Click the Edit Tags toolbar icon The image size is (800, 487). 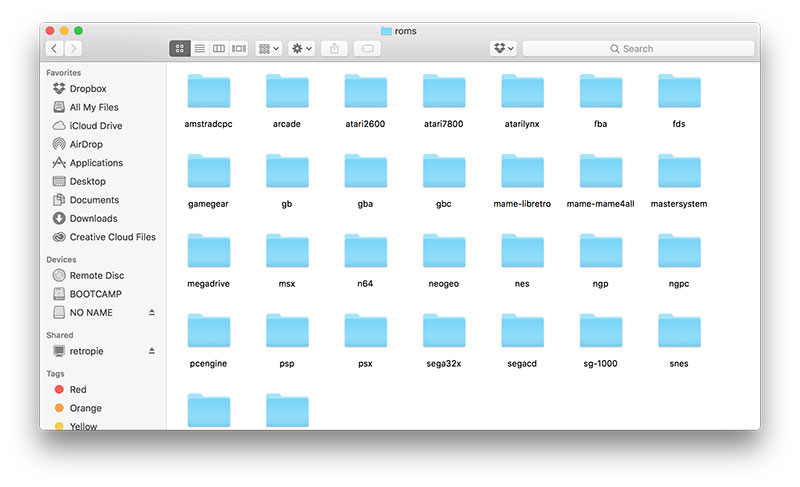(x=366, y=48)
